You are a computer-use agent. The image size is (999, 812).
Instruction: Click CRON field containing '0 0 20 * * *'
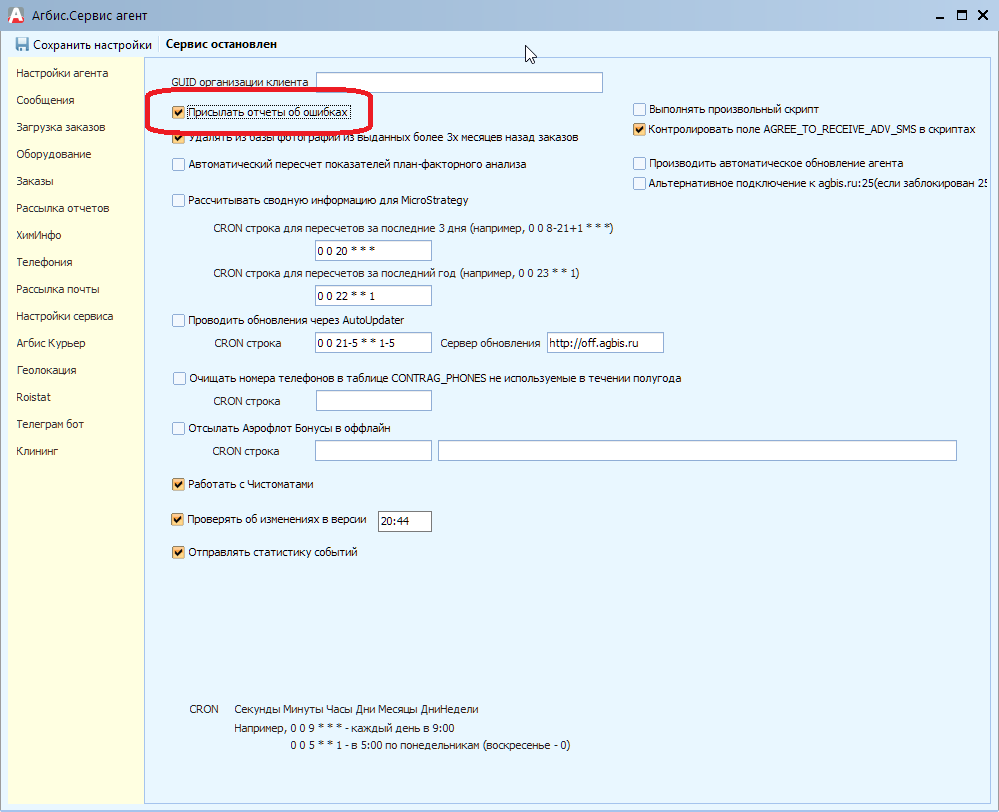[373, 250]
